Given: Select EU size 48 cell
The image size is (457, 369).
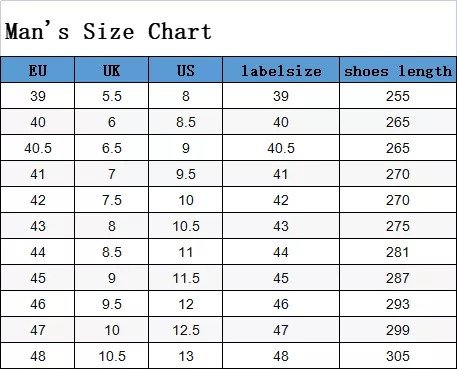Looking at the screenshot, I should [x=38, y=356].
